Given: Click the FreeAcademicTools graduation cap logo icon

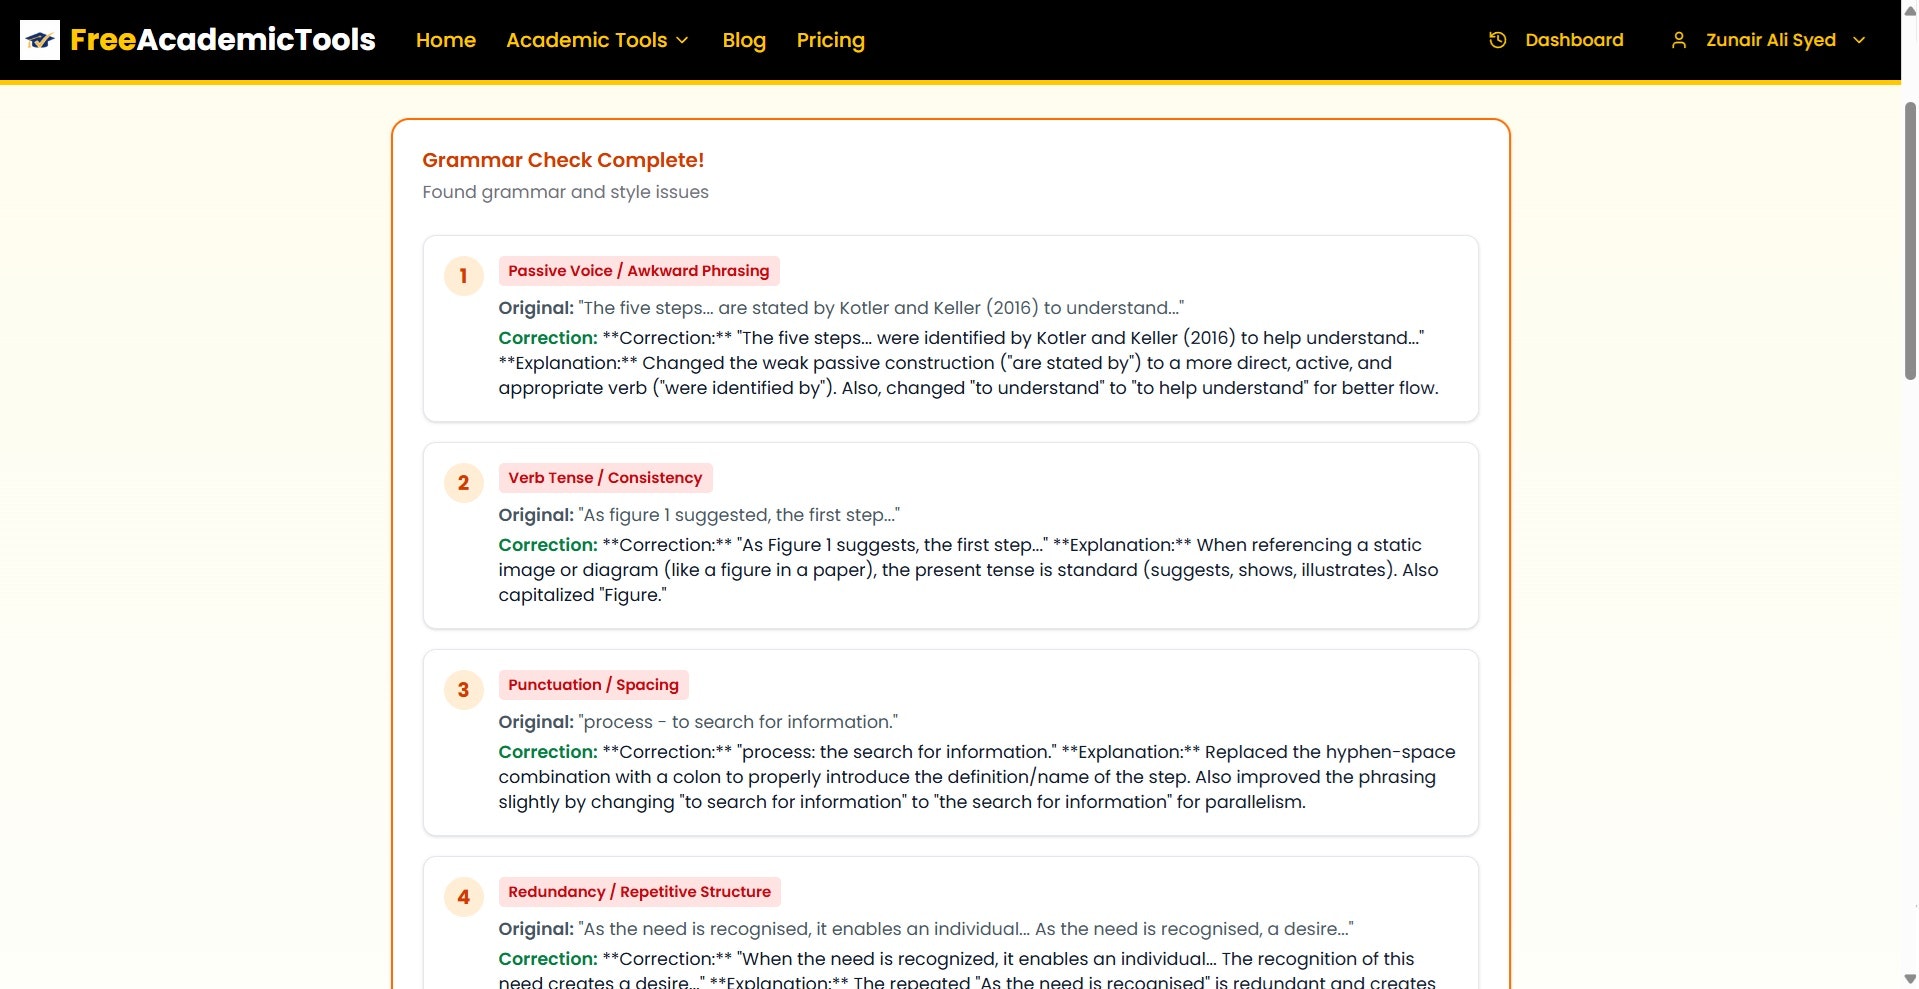Looking at the screenshot, I should click(40, 40).
